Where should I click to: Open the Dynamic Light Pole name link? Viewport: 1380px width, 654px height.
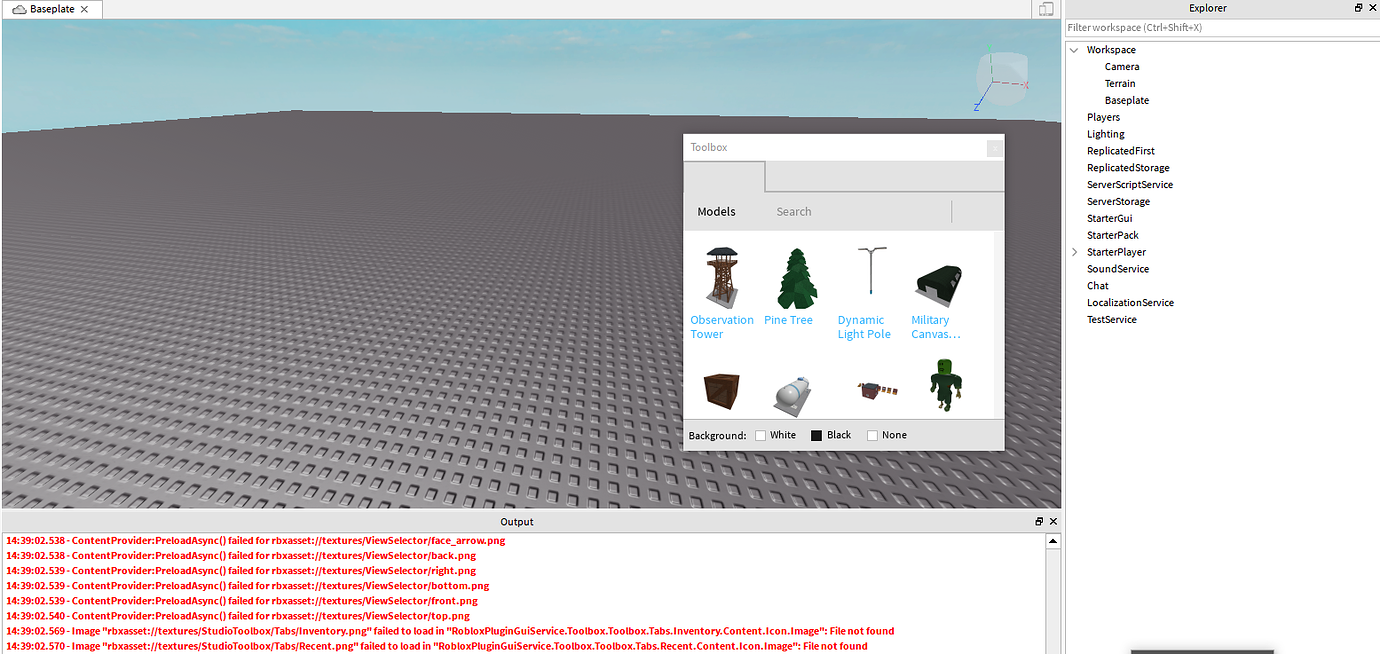[864, 327]
